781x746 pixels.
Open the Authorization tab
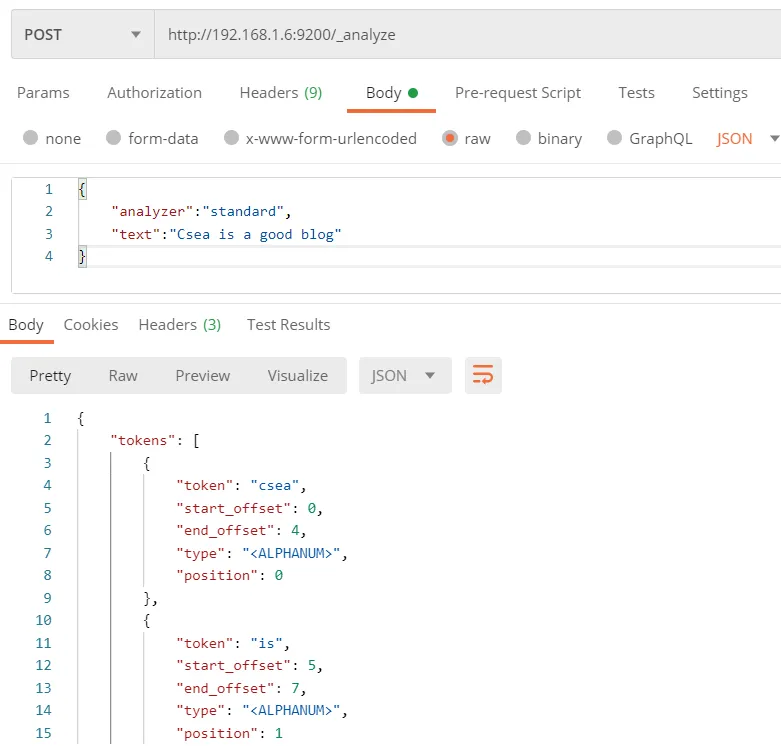pos(154,93)
